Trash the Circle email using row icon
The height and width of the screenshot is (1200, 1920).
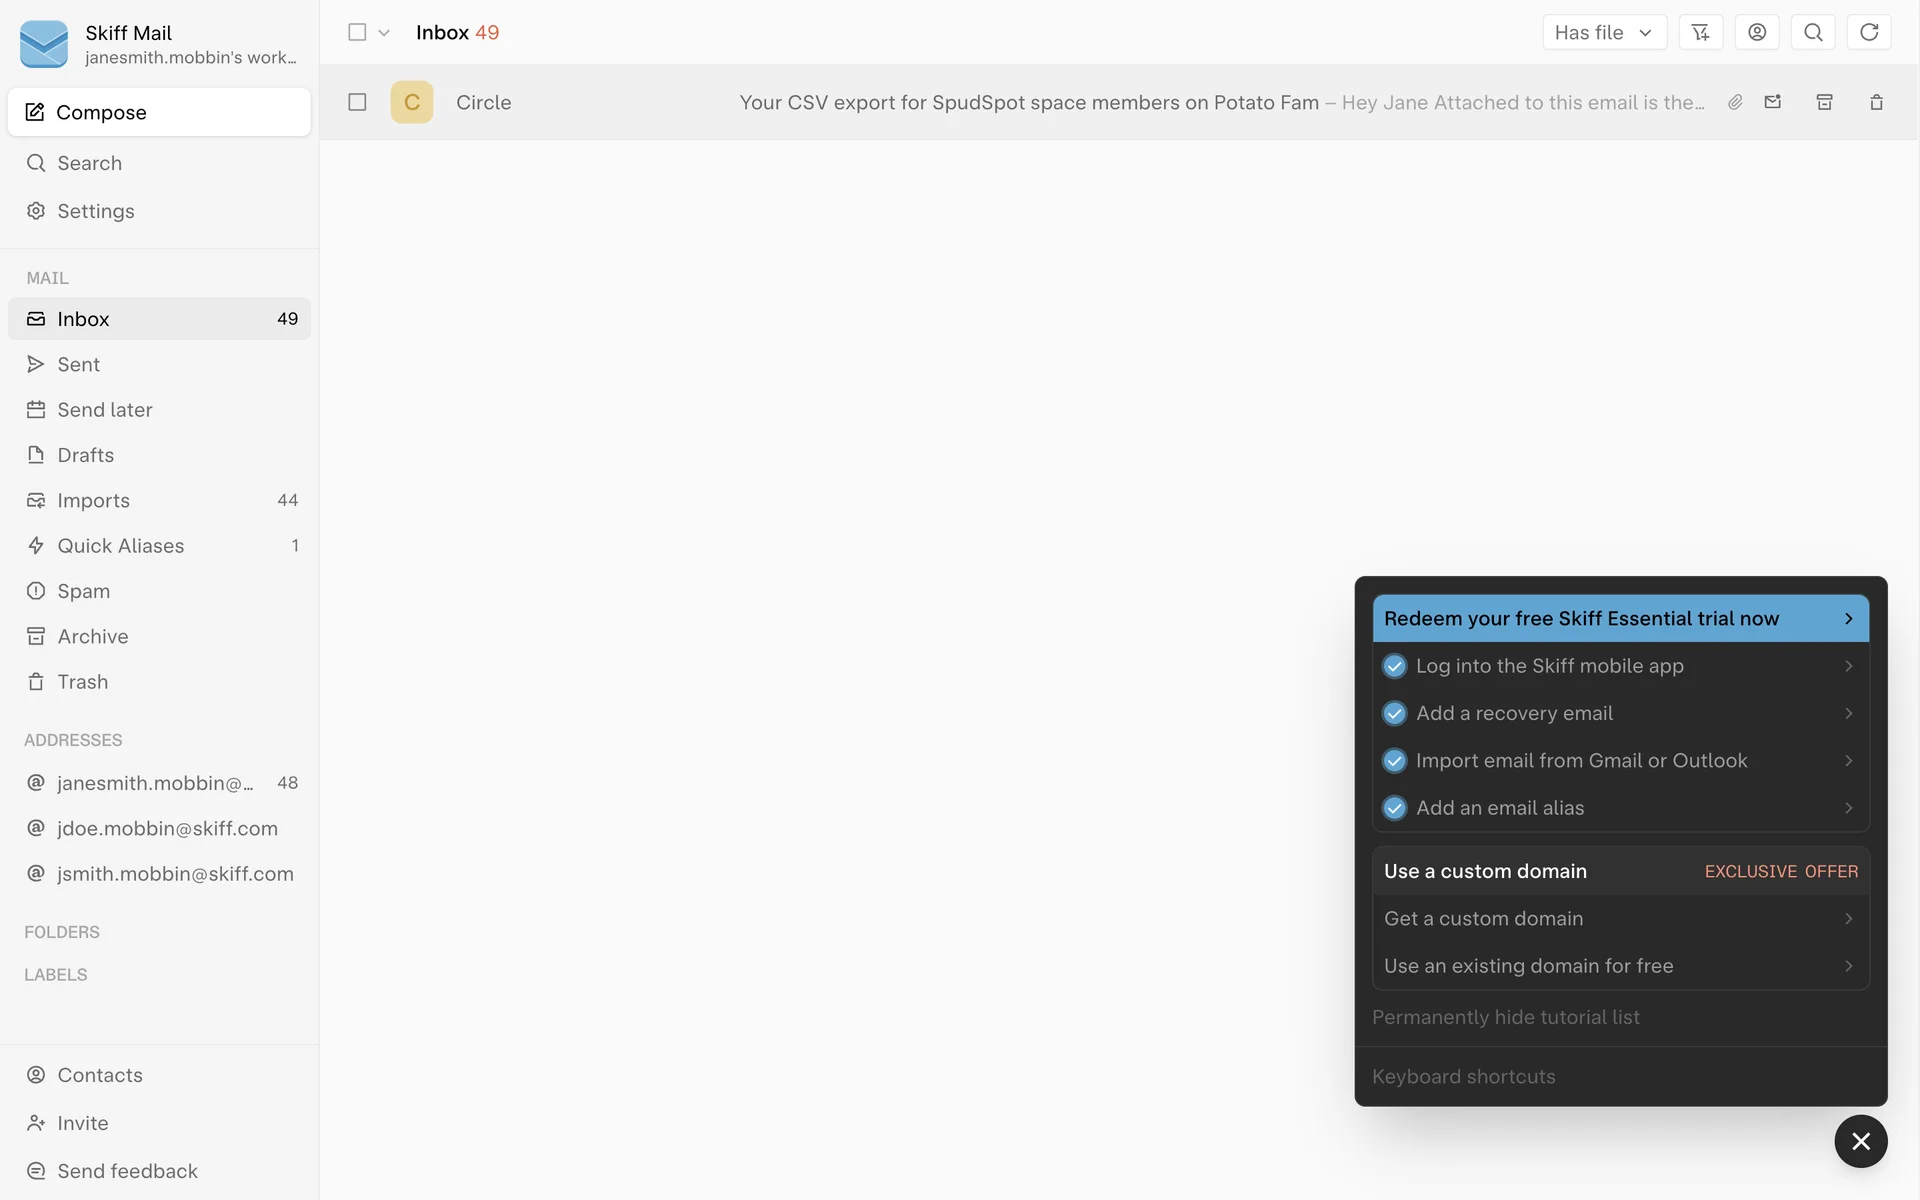tap(1876, 102)
